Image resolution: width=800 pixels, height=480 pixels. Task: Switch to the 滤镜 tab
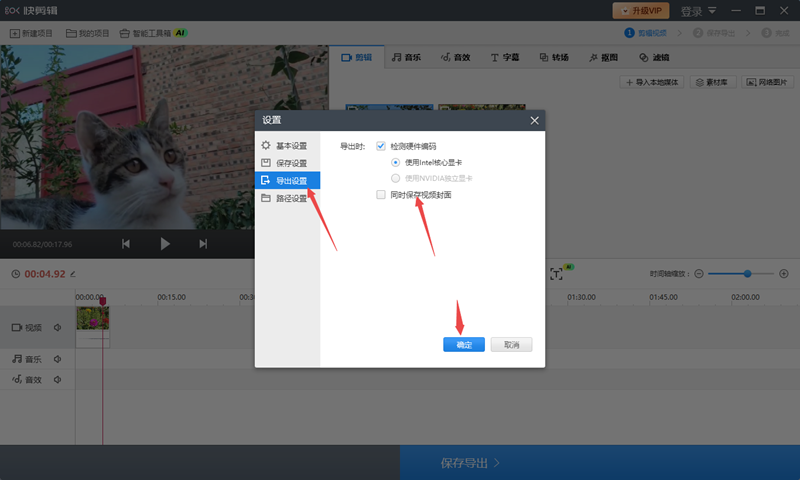point(654,57)
